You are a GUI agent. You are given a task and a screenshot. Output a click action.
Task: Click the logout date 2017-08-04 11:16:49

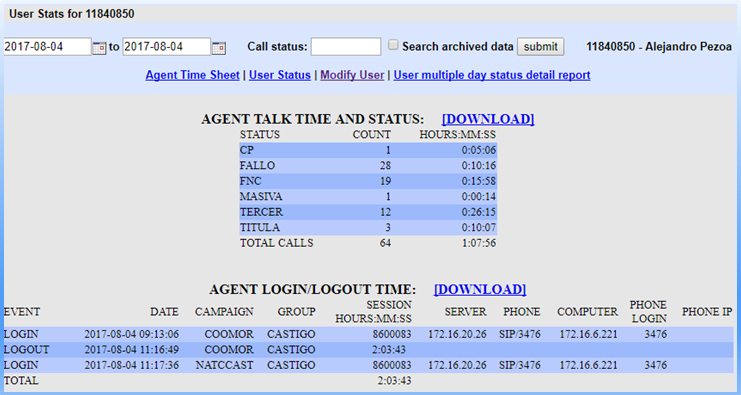(132, 350)
